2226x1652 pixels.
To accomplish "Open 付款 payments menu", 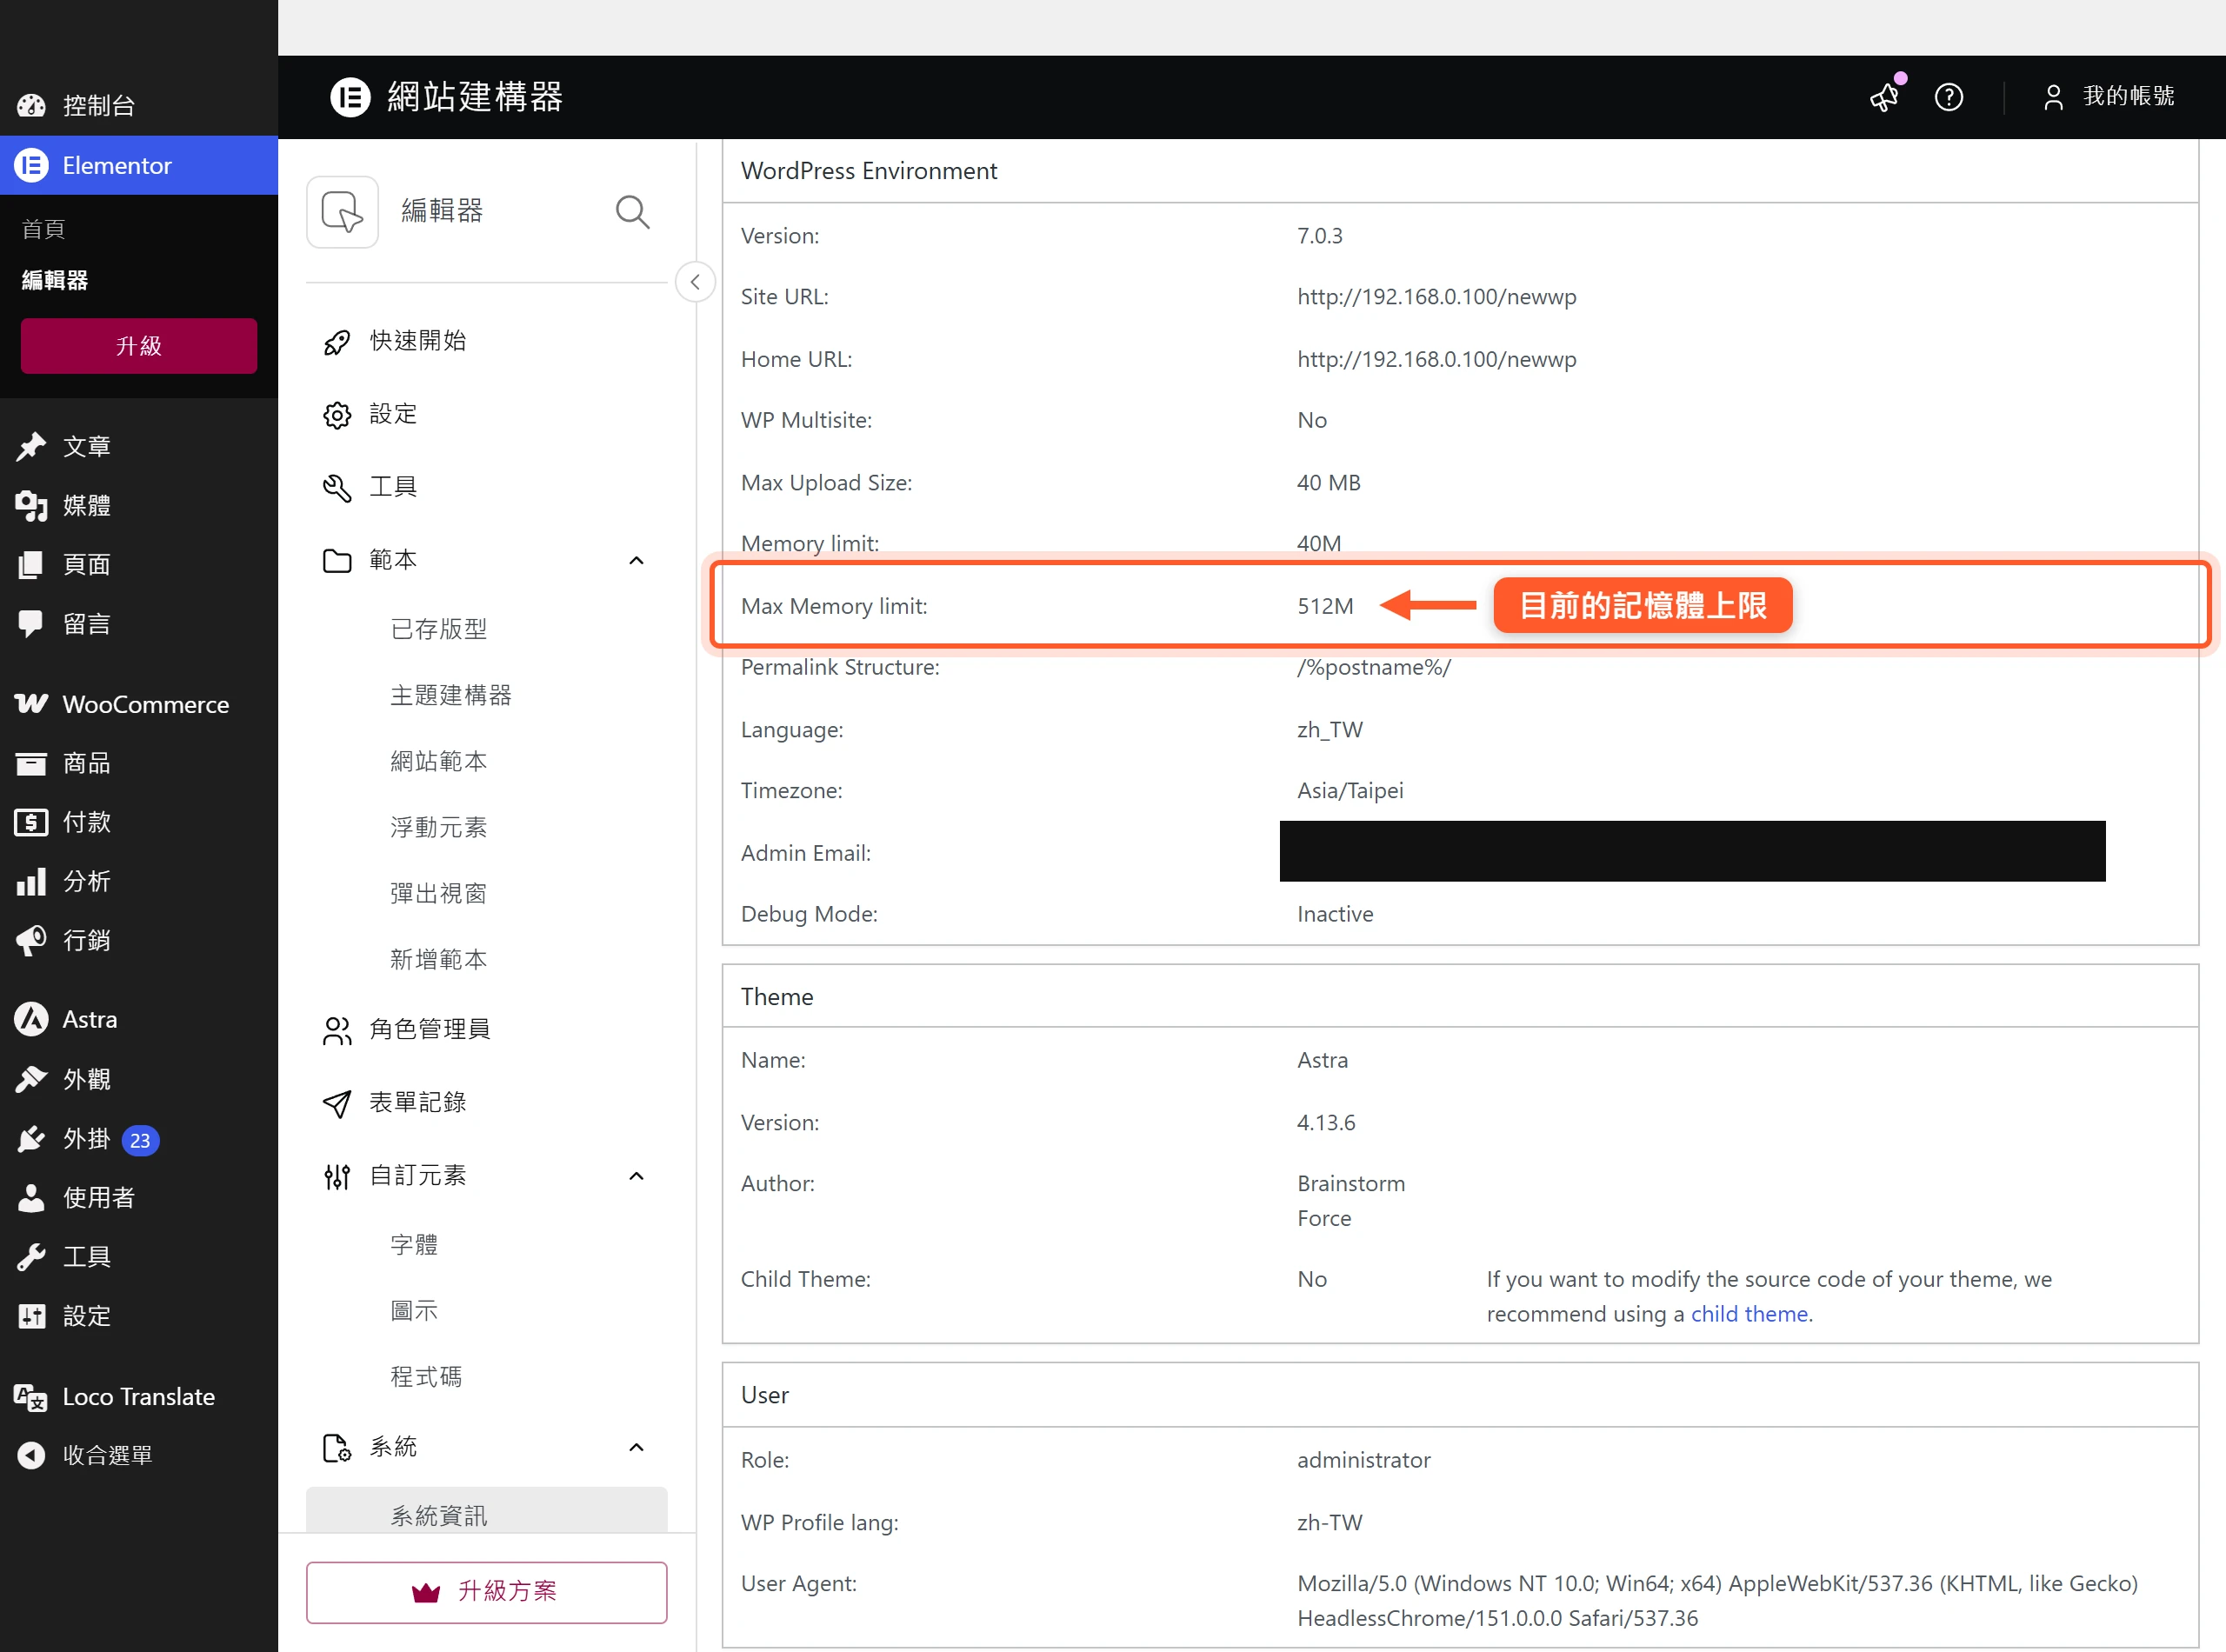I will [139, 822].
